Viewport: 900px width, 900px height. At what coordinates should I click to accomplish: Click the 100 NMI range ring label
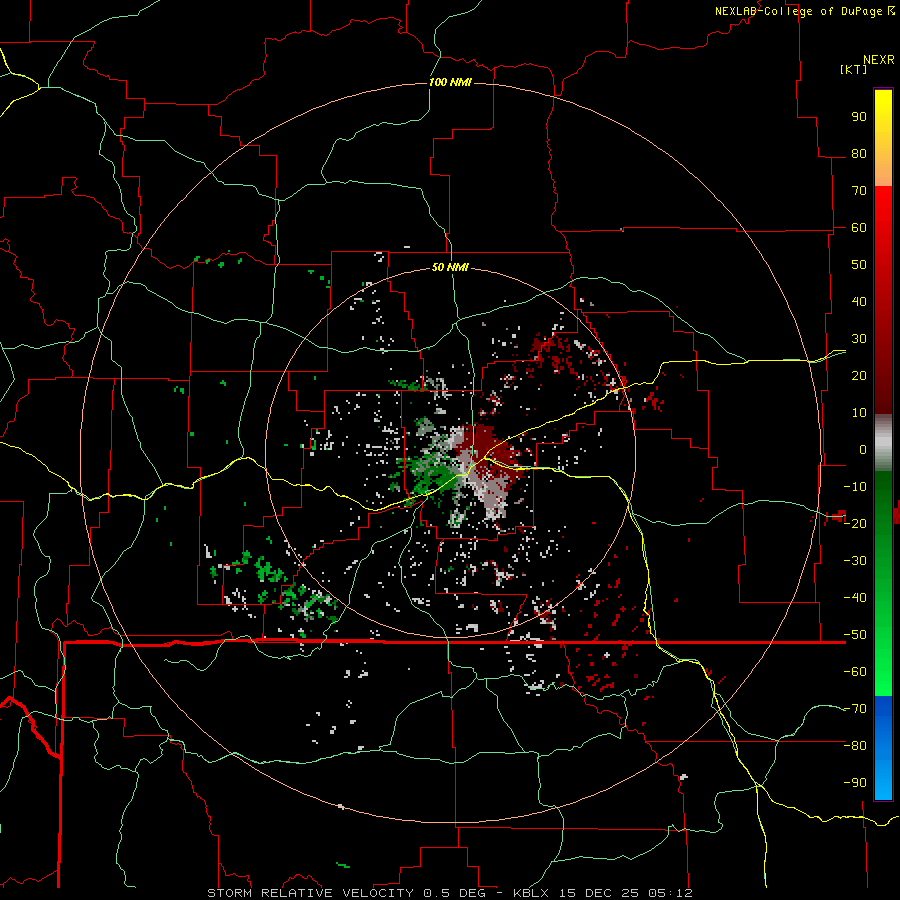(450, 82)
